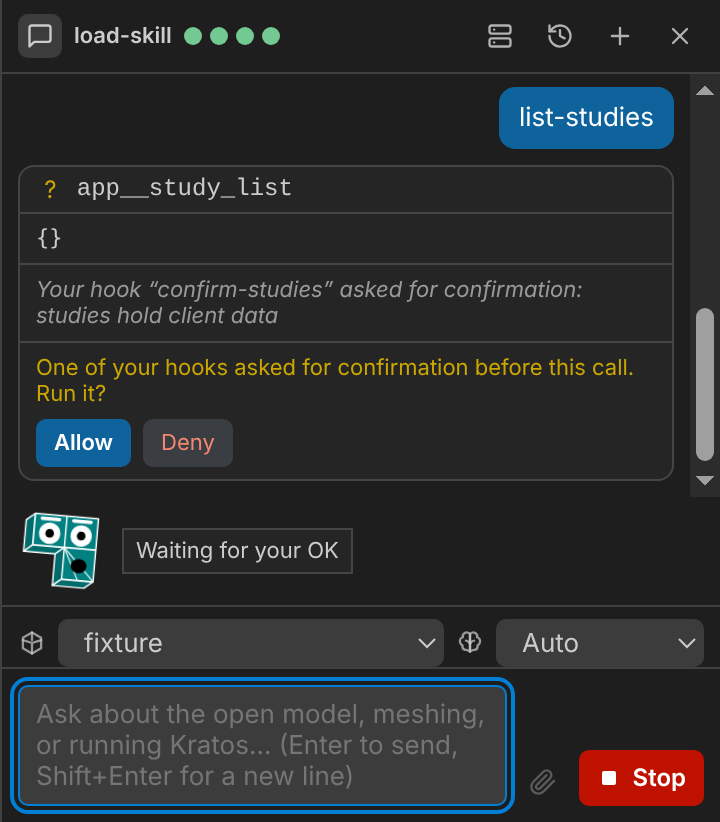Start a new chat with plus icon
Screen dimensions: 720x822
coord(620,36)
